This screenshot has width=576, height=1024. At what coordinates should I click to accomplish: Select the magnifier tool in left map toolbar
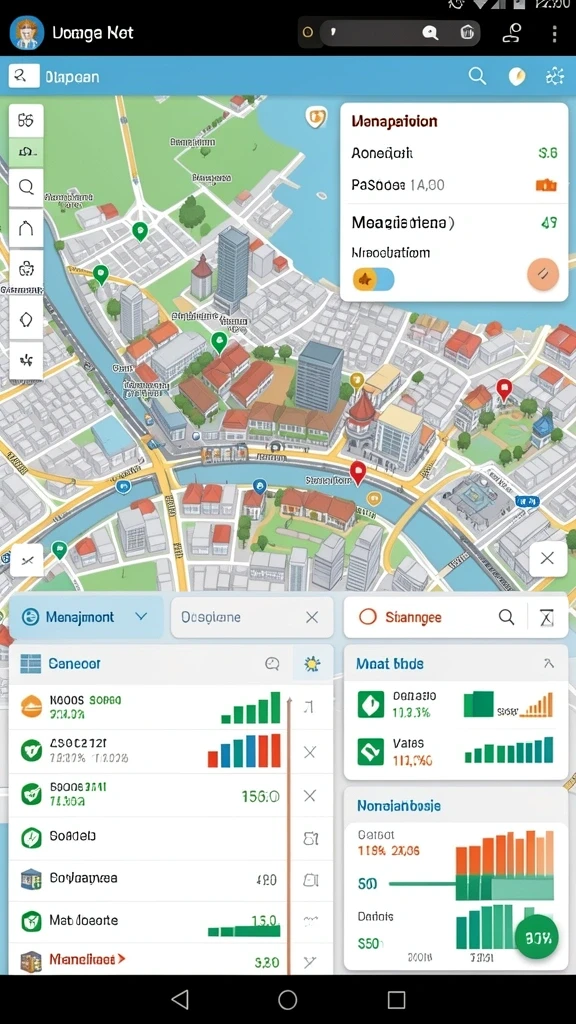26,188
